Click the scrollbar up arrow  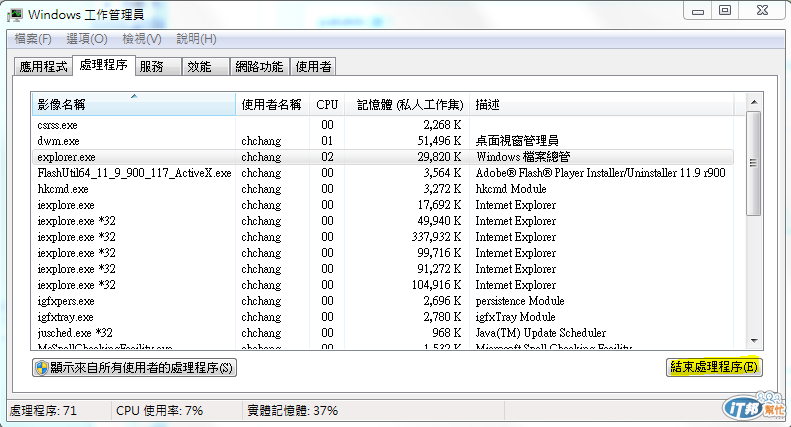754,102
